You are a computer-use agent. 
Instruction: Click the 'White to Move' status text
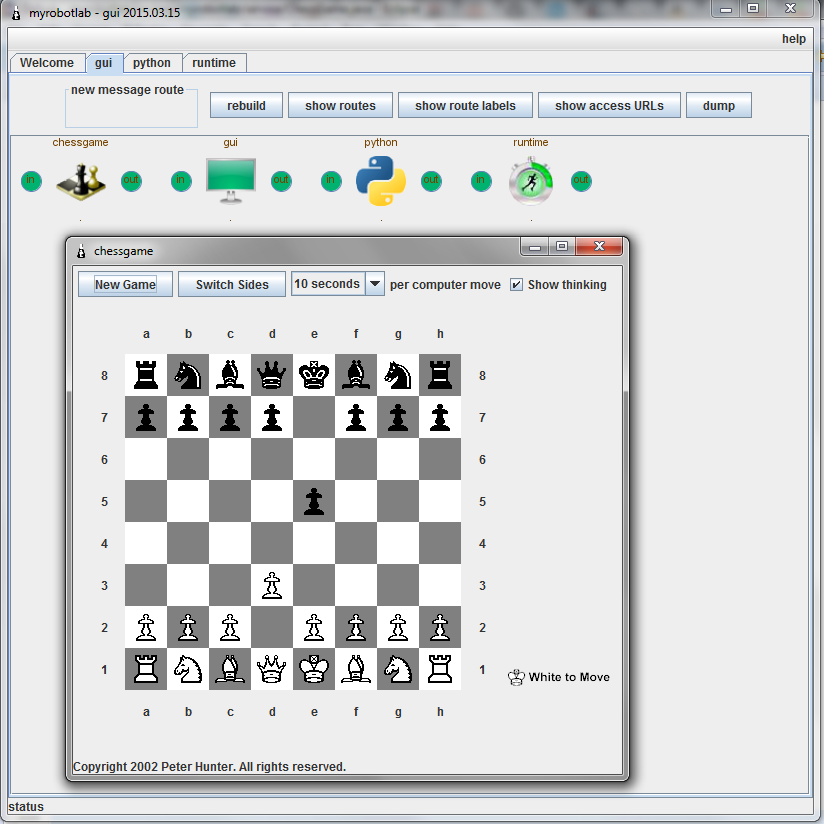(569, 677)
